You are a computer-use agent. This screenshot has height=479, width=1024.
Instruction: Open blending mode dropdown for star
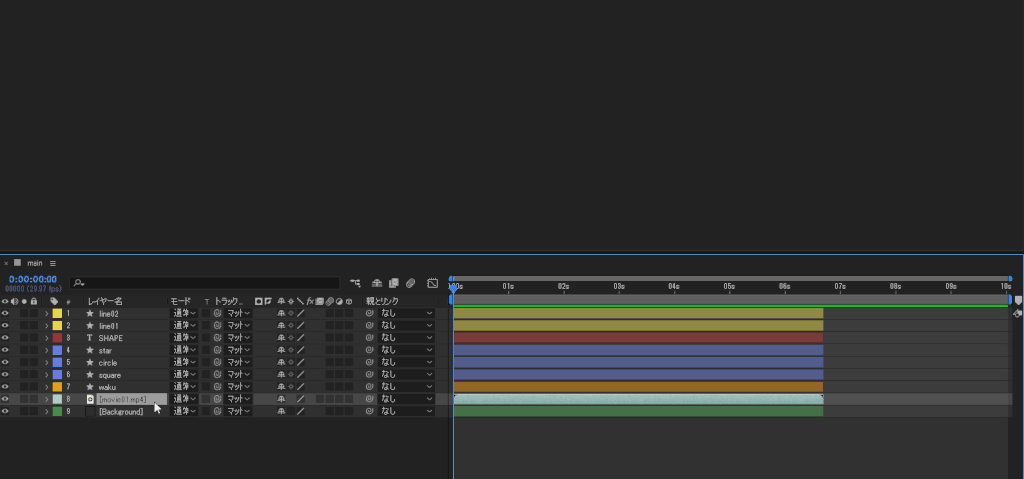184,350
